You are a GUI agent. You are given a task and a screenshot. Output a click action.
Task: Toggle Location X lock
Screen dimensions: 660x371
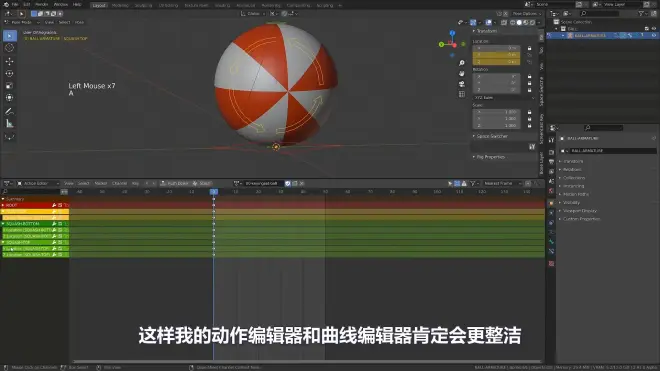pos(530,48)
